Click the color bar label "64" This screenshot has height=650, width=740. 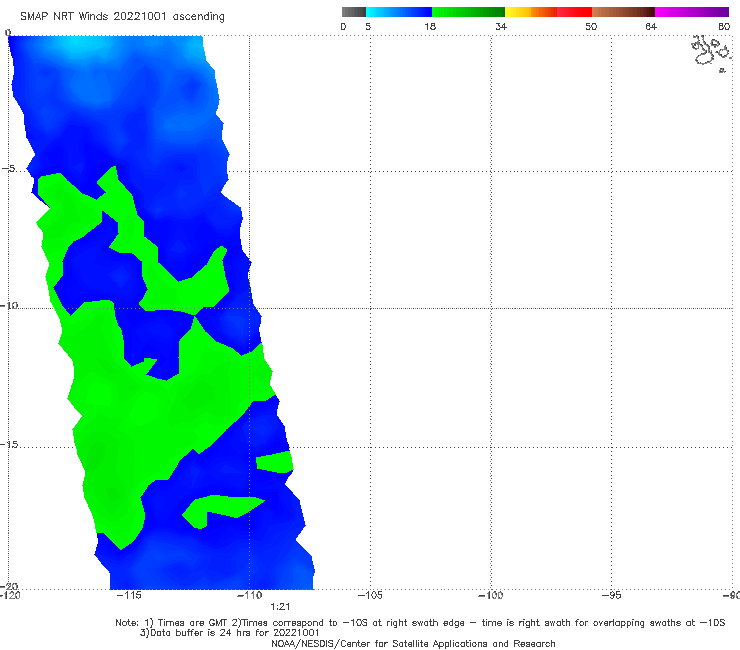pyautogui.click(x=651, y=27)
